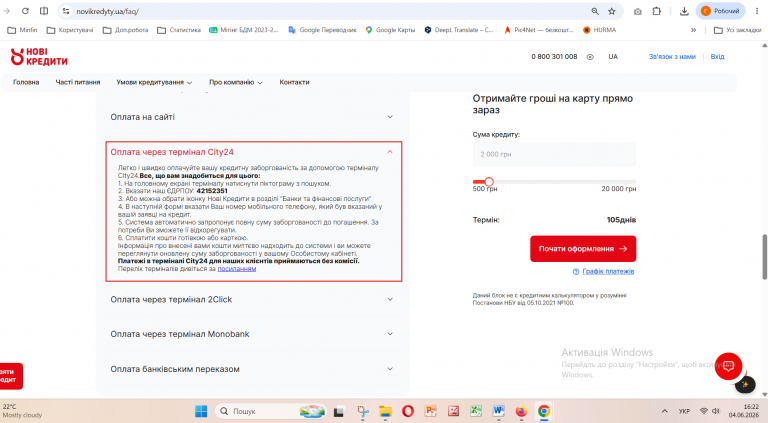Expand Оплата через термінал Monobank section
The height and width of the screenshot is (423, 768).
click(252, 334)
